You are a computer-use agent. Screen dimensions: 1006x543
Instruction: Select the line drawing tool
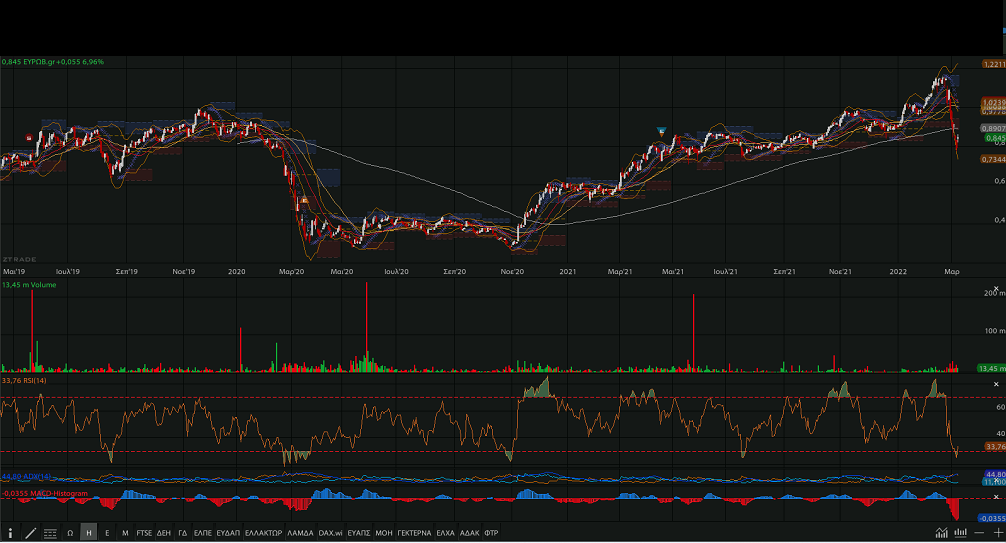(x=30, y=533)
